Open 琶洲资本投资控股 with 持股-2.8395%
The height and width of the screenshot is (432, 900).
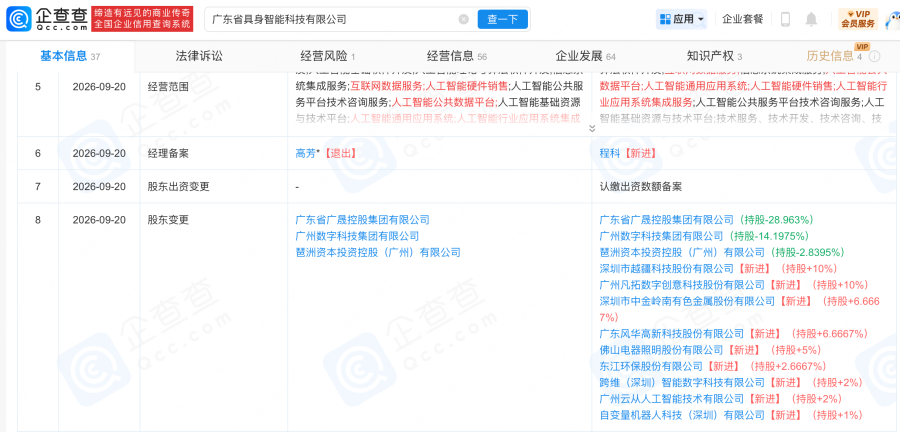click(682, 252)
